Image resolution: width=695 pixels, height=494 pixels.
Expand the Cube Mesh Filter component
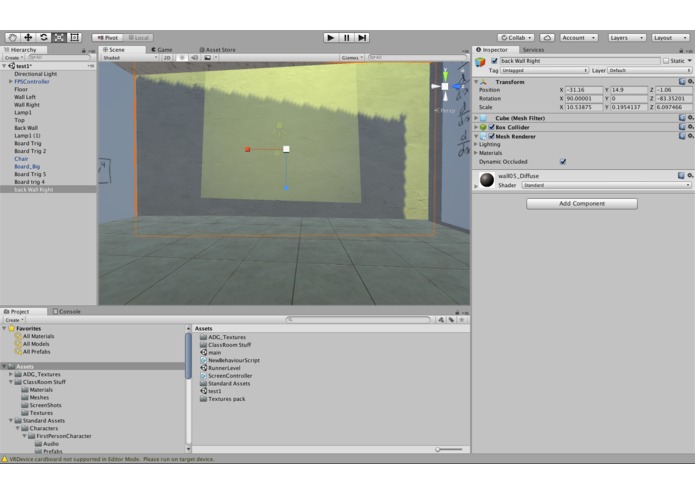pyautogui.click(x=476, y=118)
